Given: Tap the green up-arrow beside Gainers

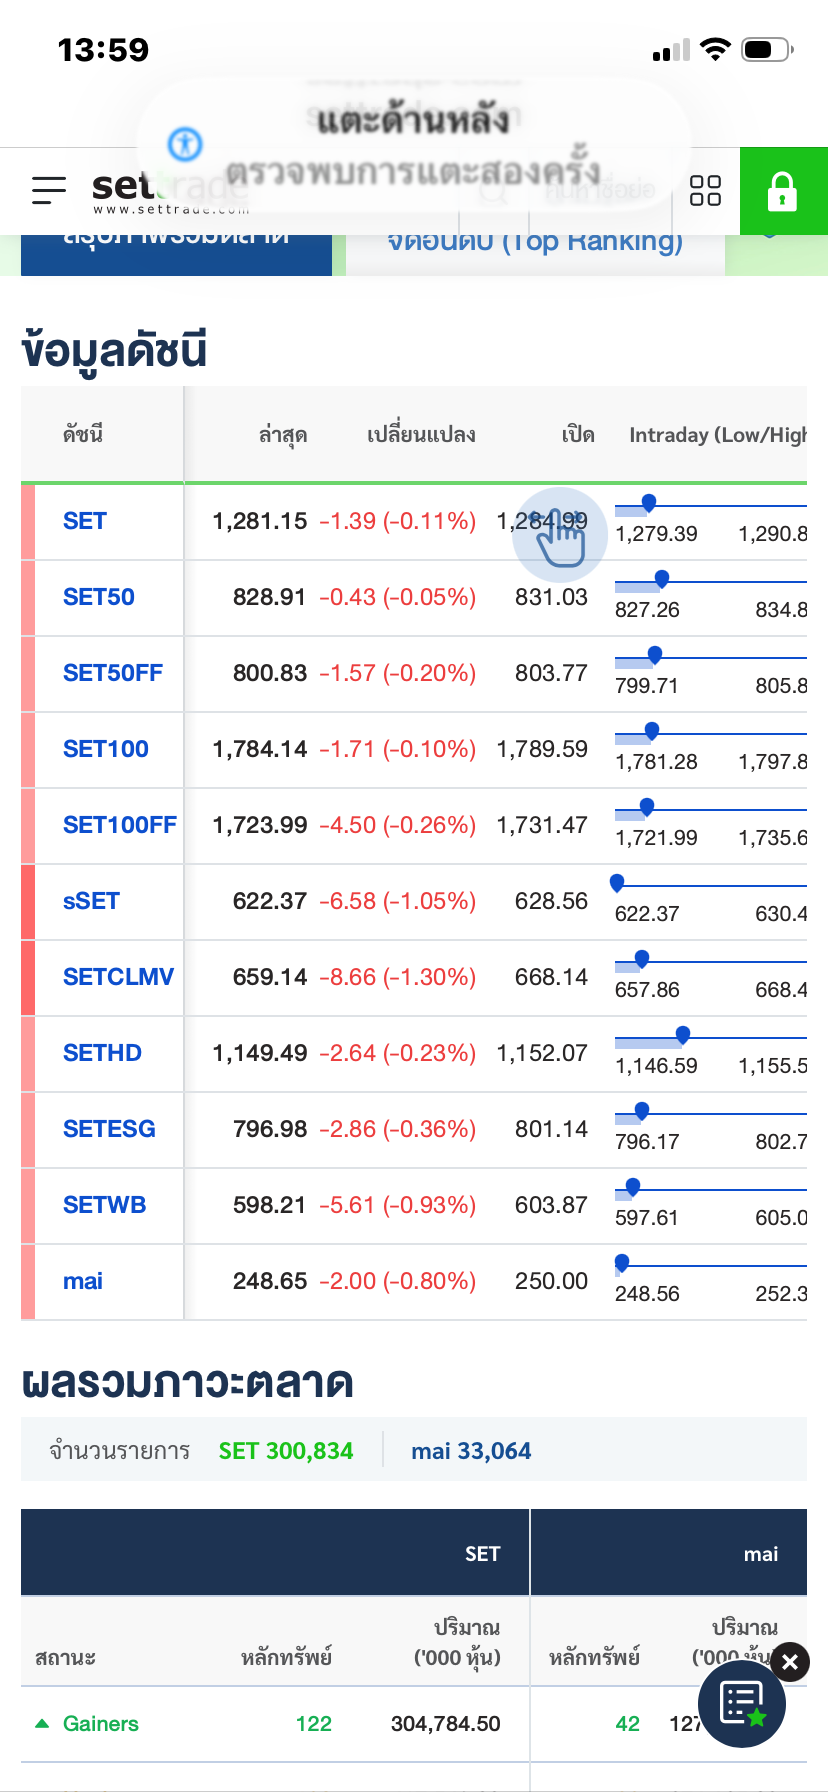Looking at the screenshot, I should tap(42, 1723).
